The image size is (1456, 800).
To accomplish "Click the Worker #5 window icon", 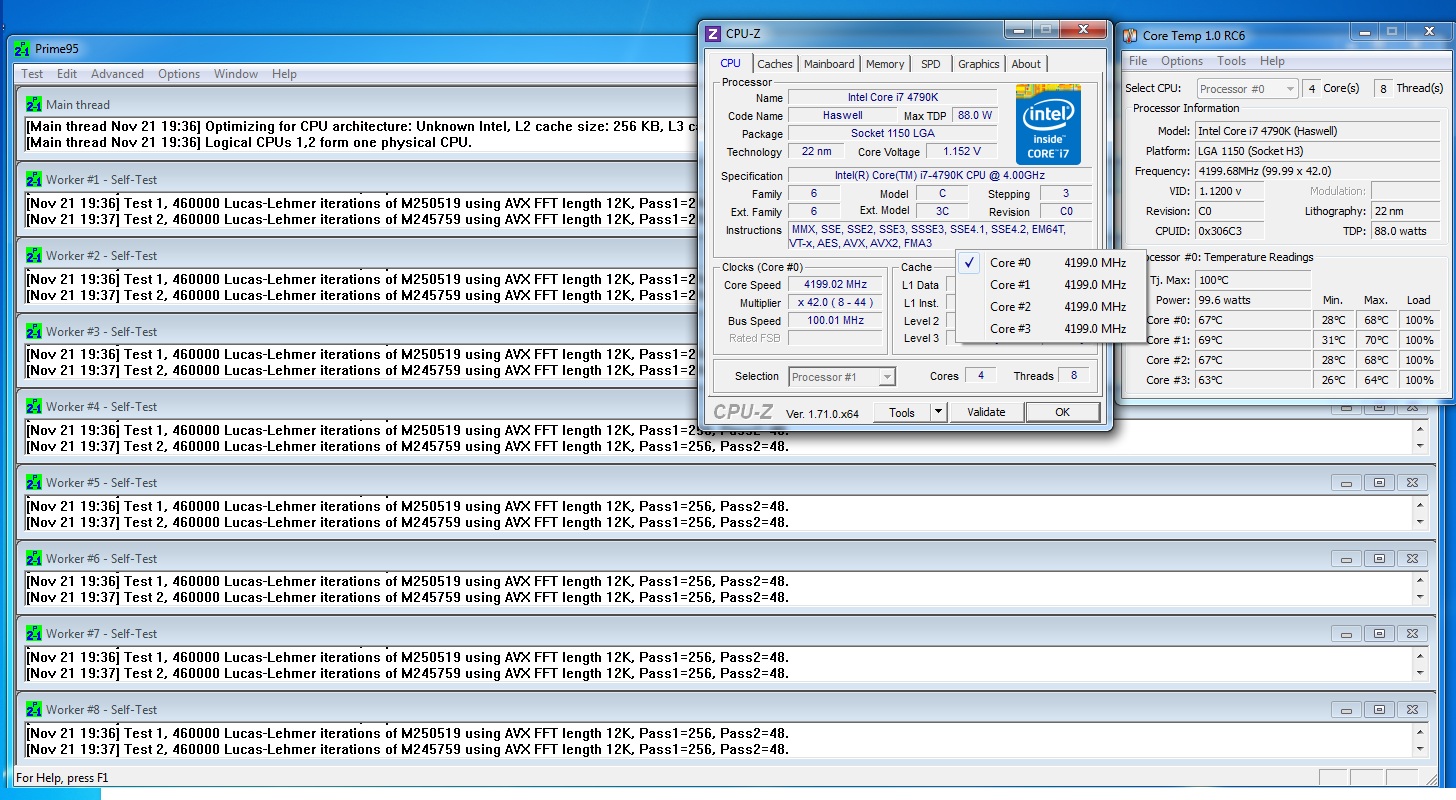I will (34, 482).
